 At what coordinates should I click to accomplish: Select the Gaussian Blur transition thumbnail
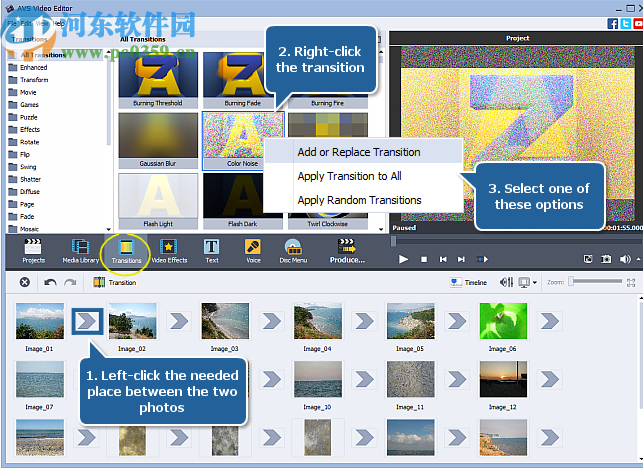pyautogui.click(x=158, y=140)
